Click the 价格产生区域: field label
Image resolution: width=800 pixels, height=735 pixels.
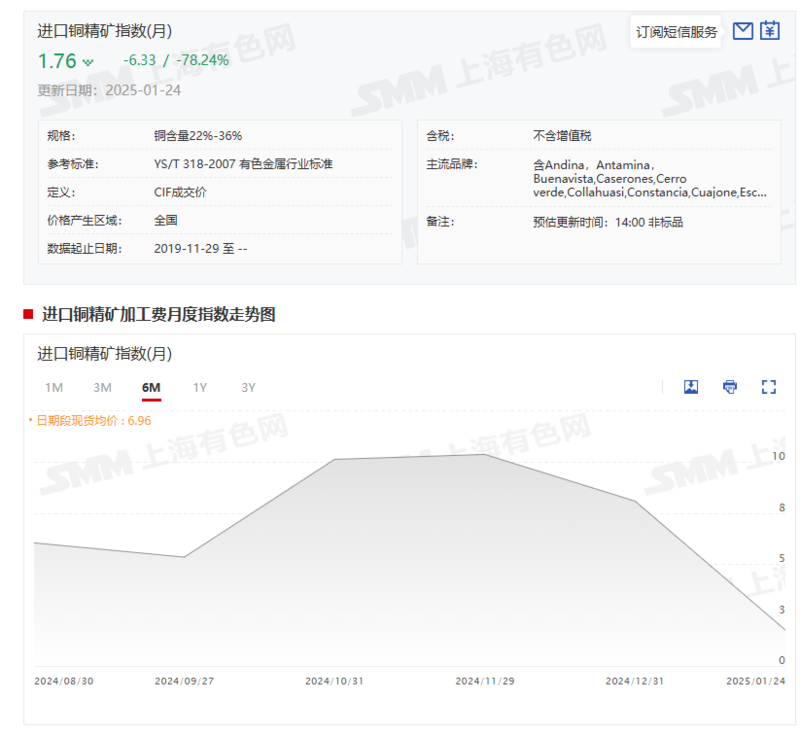point(85,220)
